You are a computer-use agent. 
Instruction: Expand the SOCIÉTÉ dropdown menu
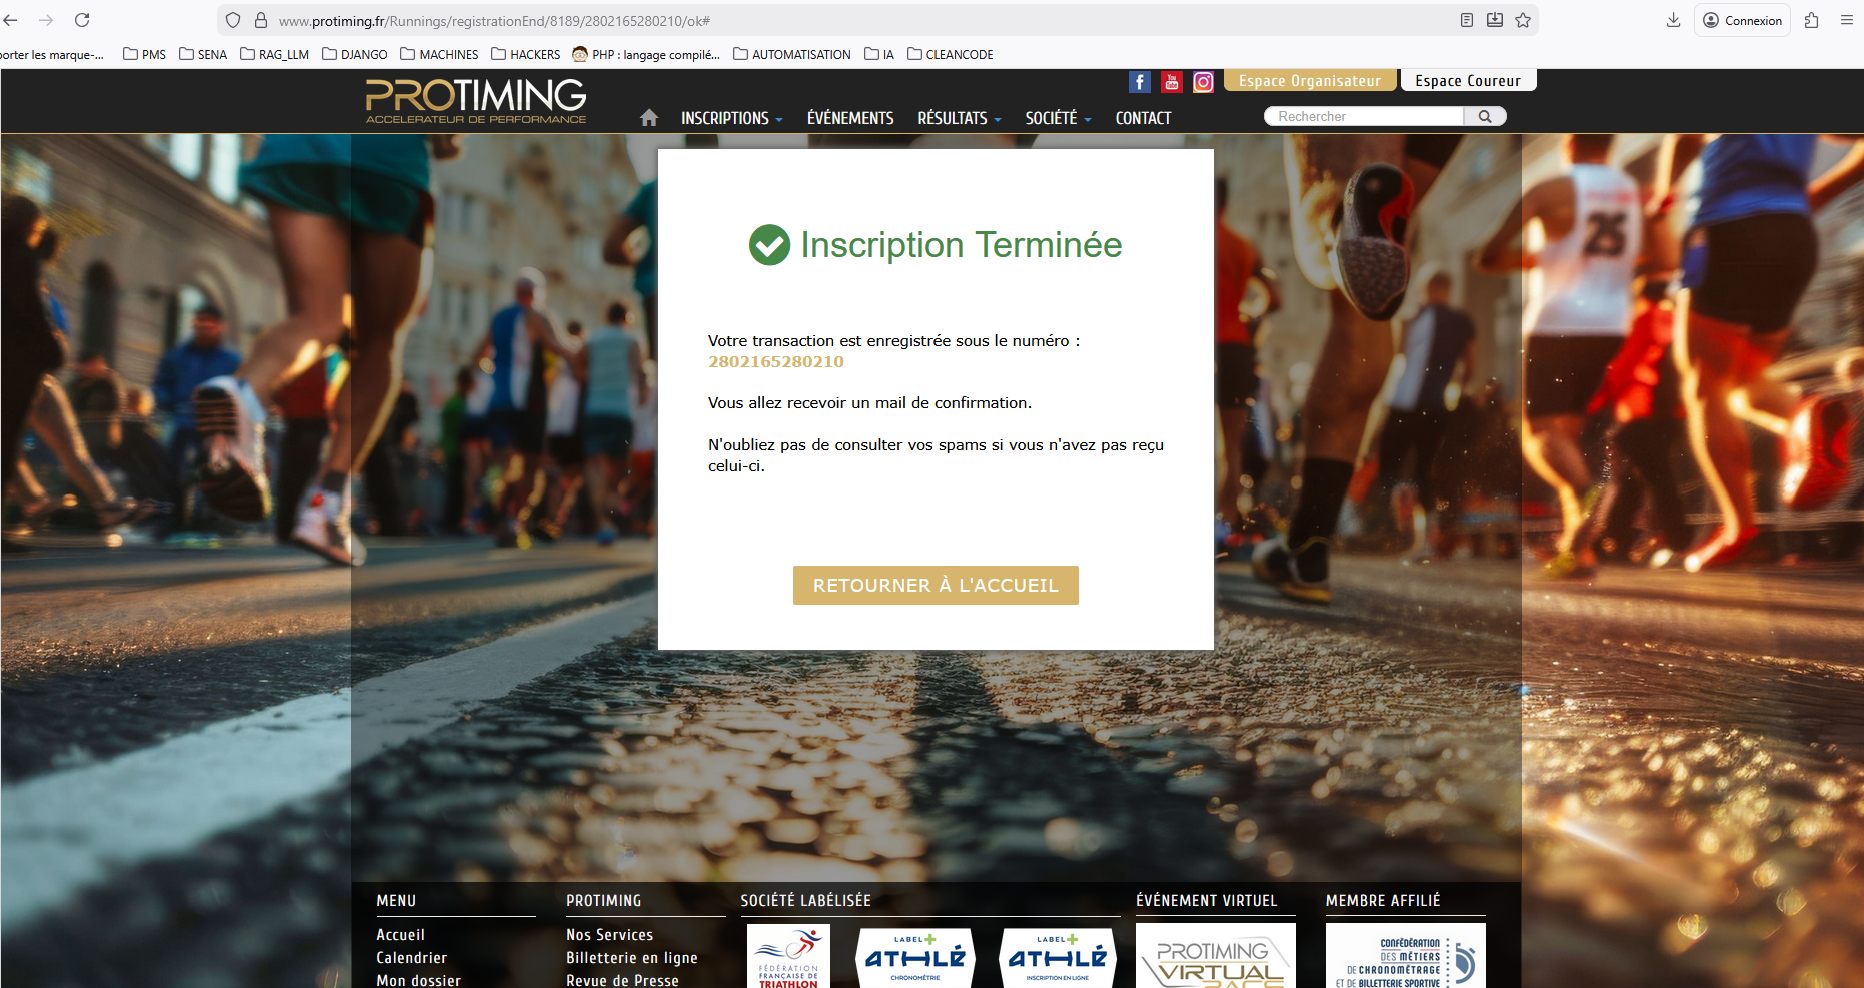pos(1058,118)
